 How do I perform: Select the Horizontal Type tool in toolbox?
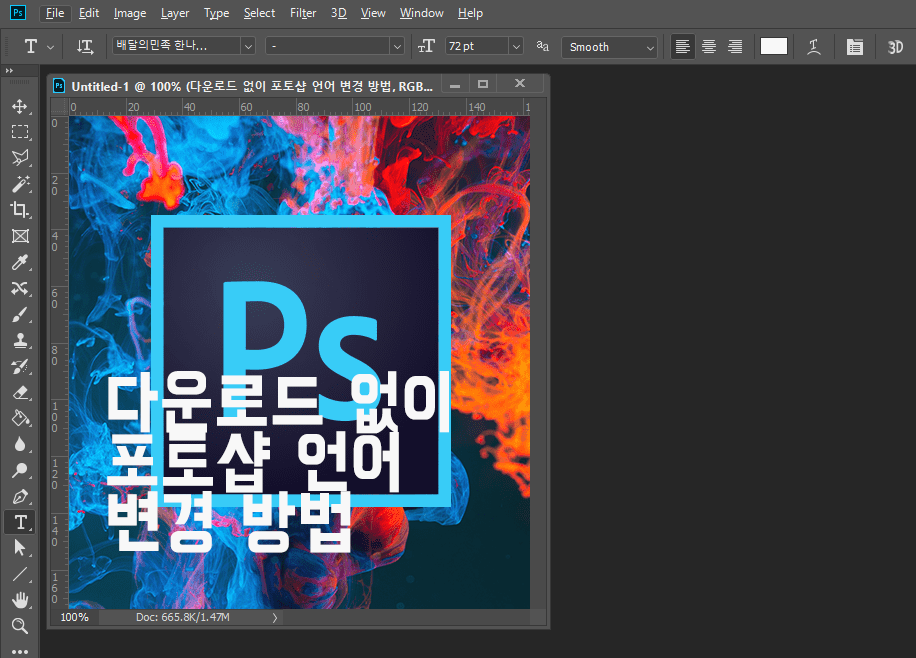click(x=20, y=522)
